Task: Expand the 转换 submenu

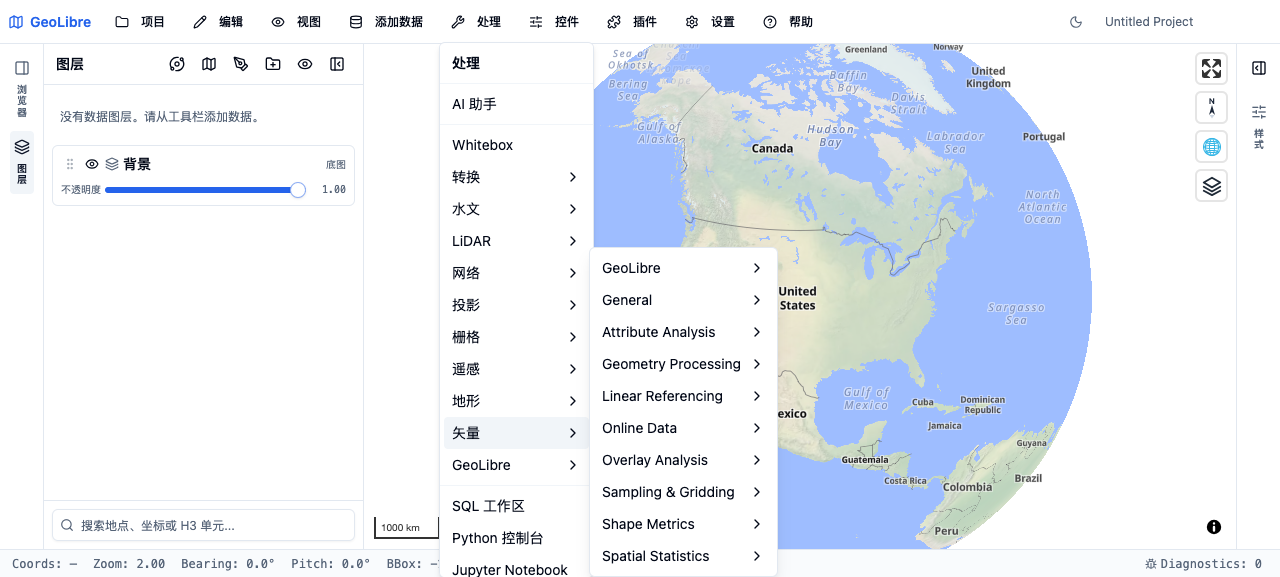Action: tap(516, 177)
